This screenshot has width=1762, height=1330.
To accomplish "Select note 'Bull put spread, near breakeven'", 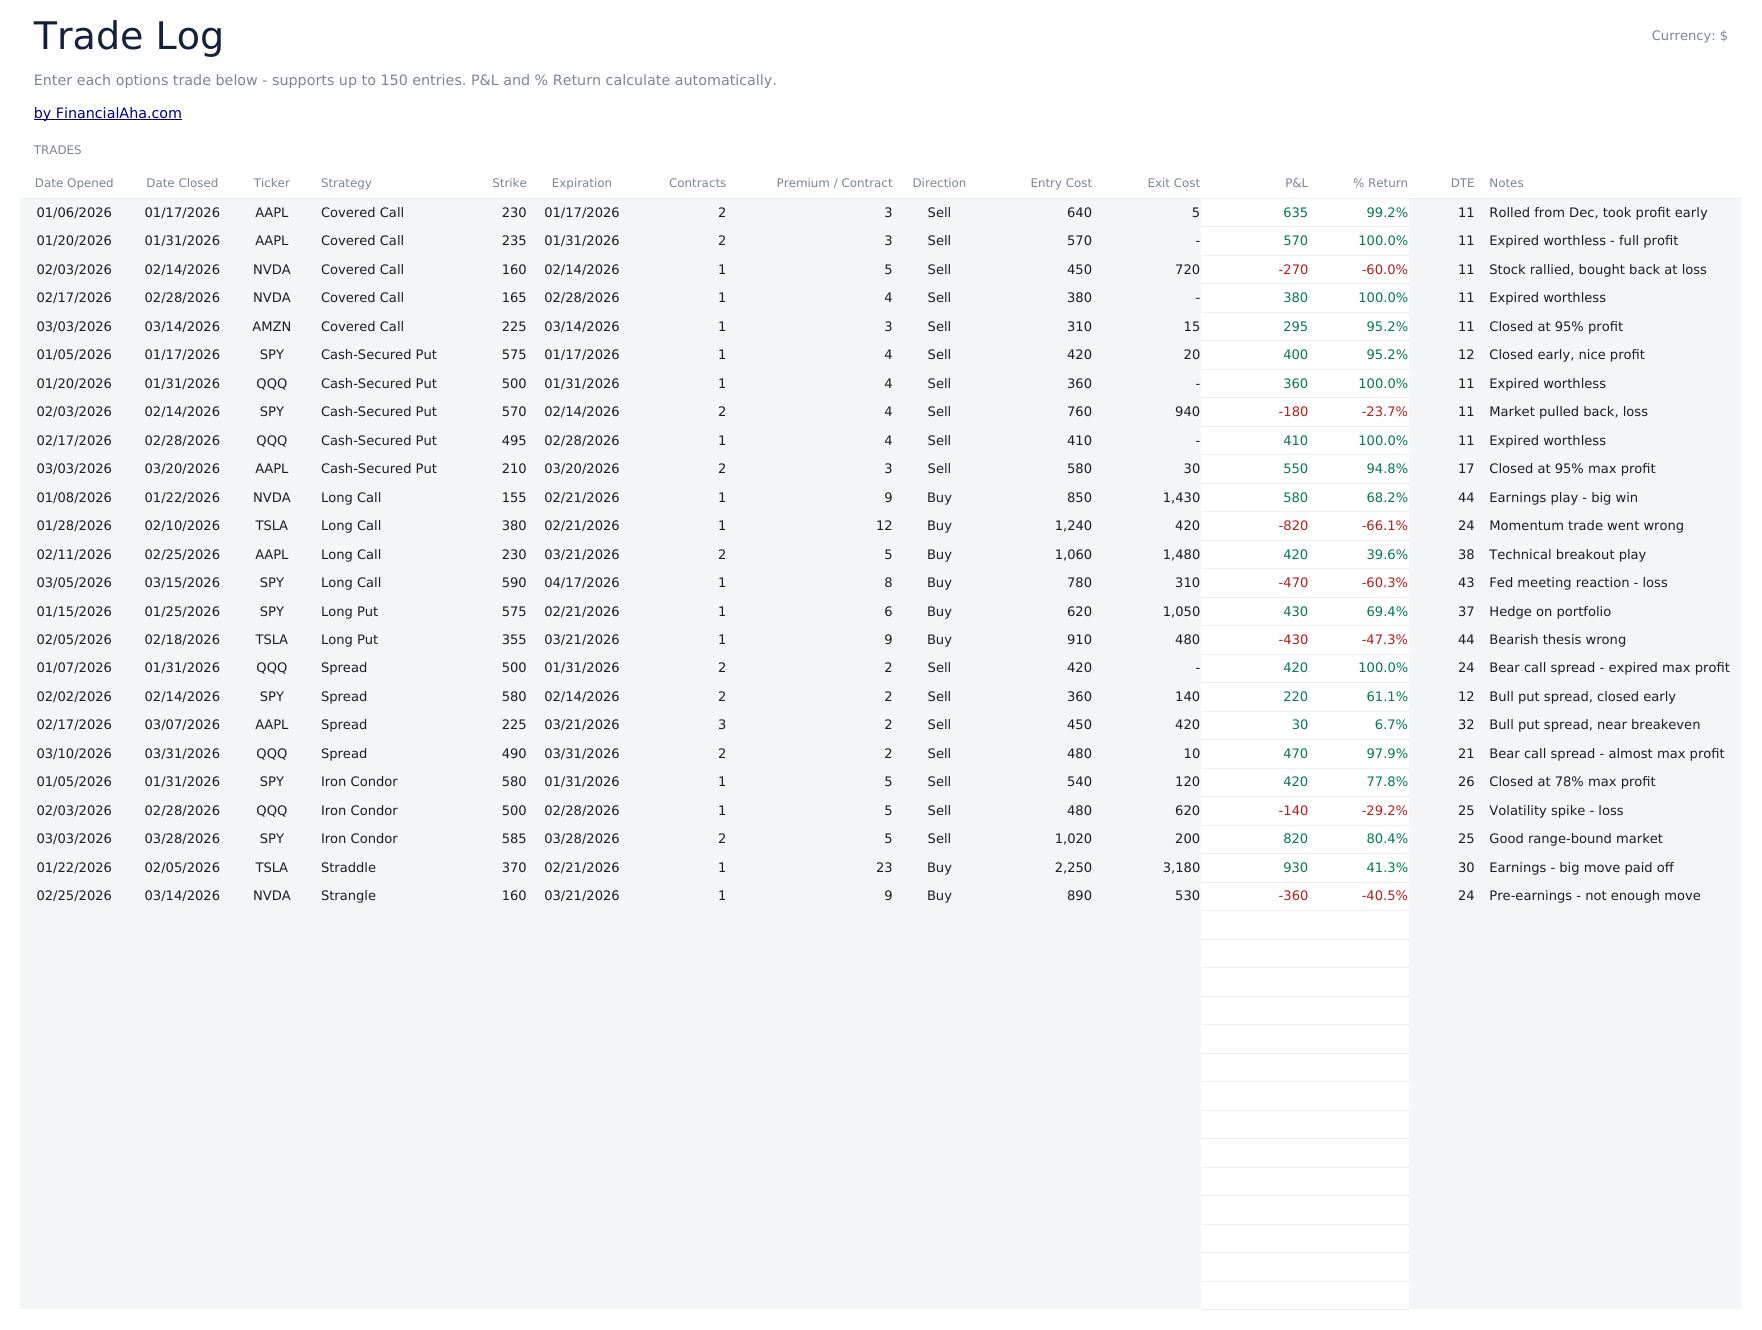I will pos(1594,725).
